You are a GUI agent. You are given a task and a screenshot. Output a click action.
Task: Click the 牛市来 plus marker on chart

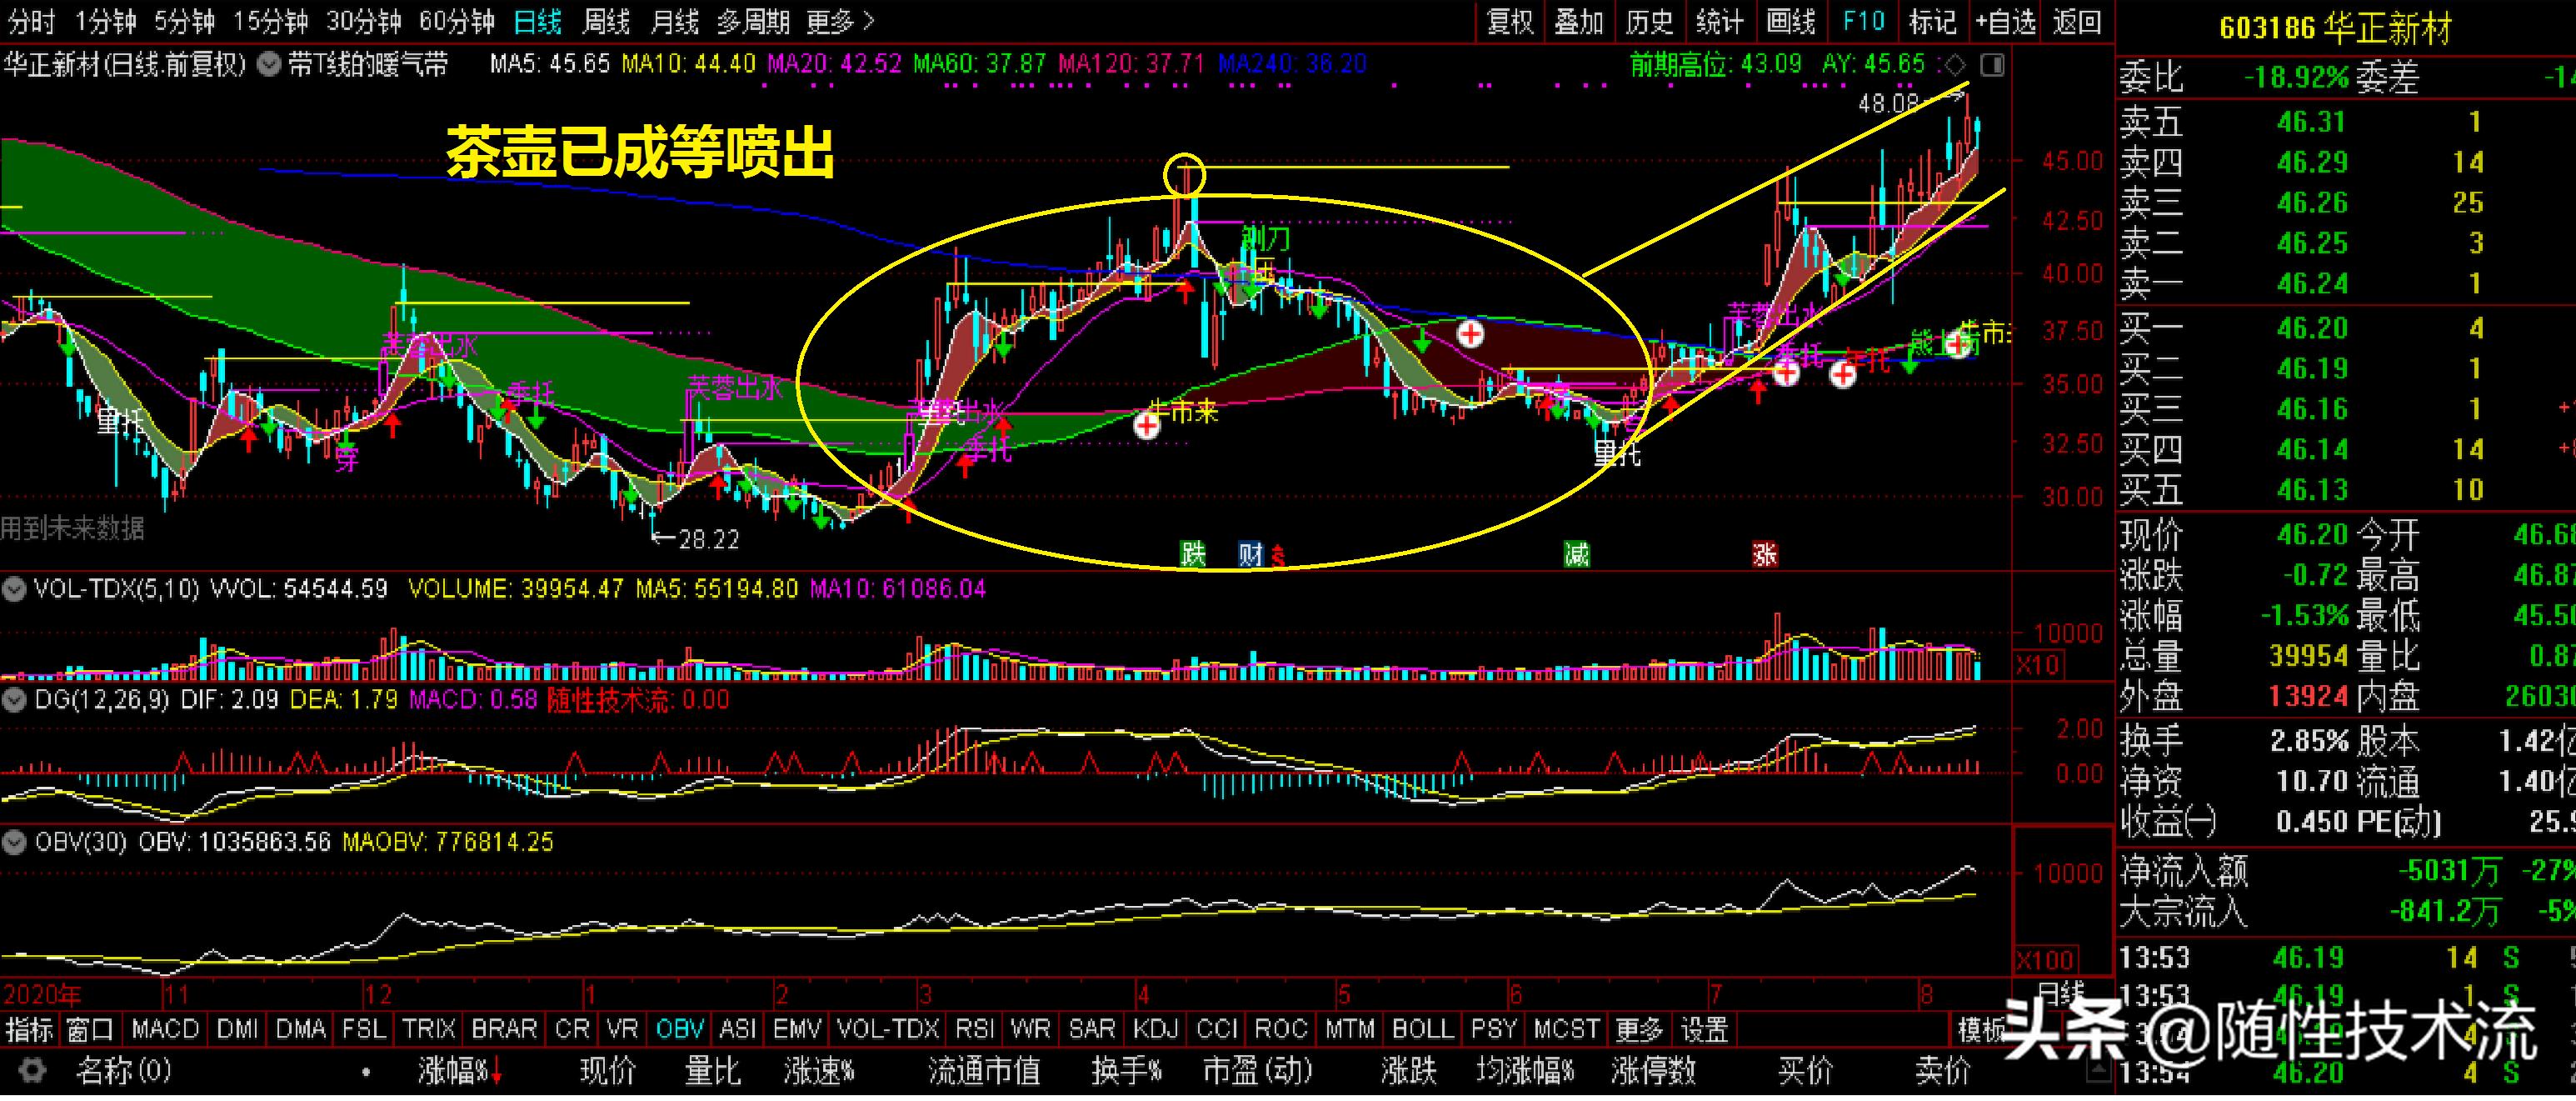pyautogui.click(x=1146, y=425)
